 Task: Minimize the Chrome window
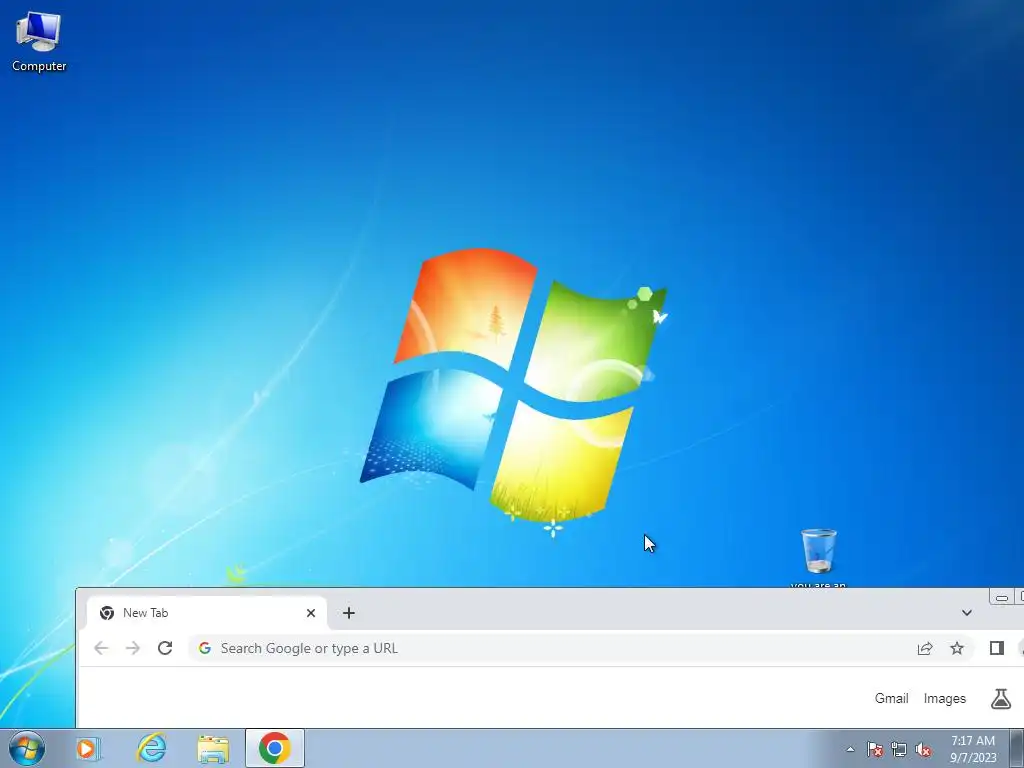[x=1001, y=597]
